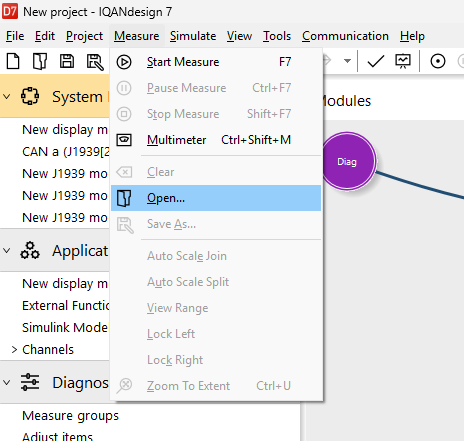Click the Diagnostics section header label

point(80,383)
